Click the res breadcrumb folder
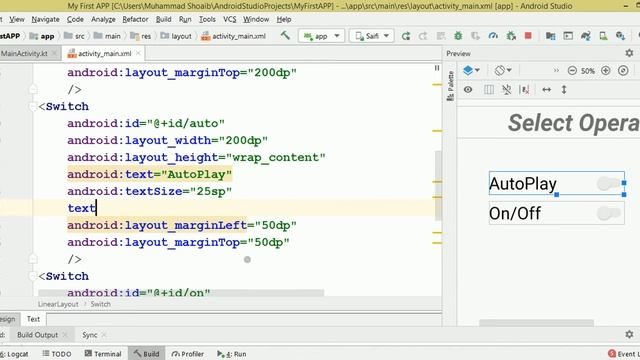This screenshot has width=640, height=360. click(x=141, y=36)
